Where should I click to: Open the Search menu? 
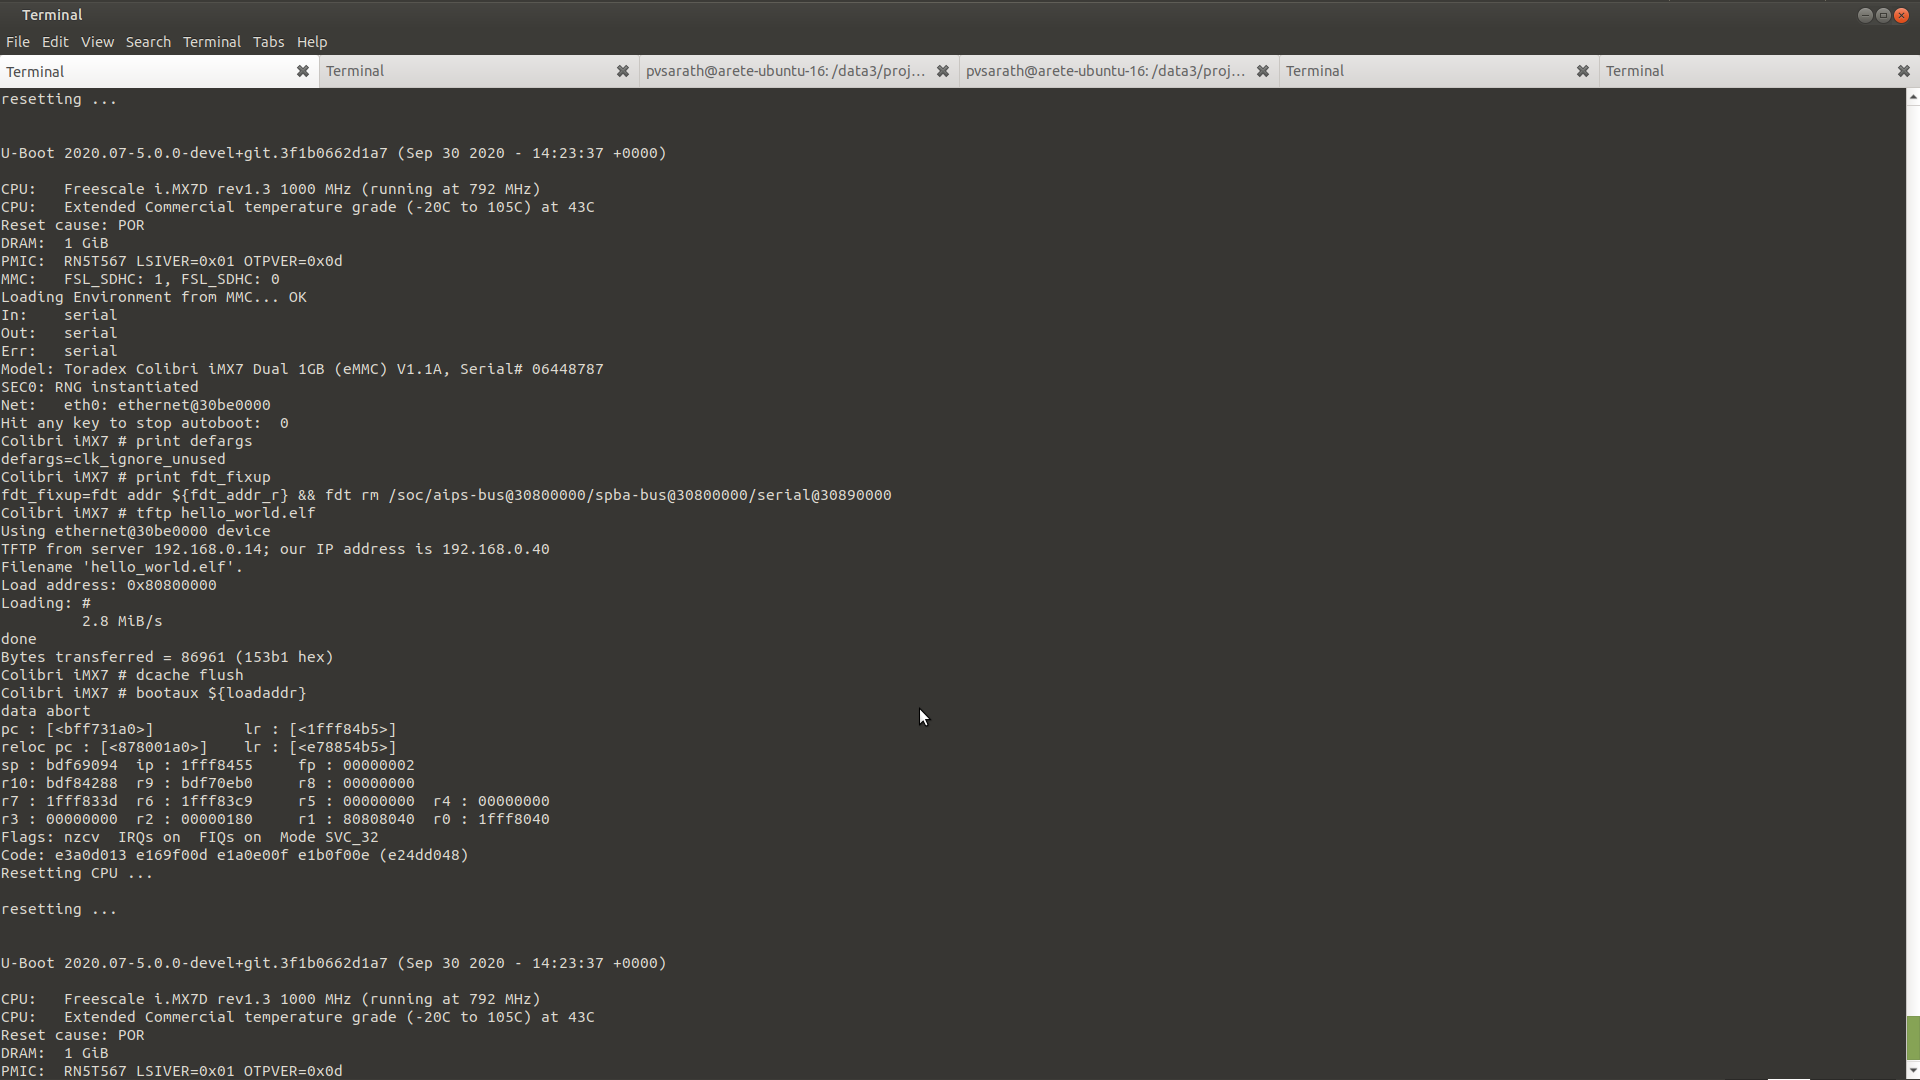pos(148,42)
